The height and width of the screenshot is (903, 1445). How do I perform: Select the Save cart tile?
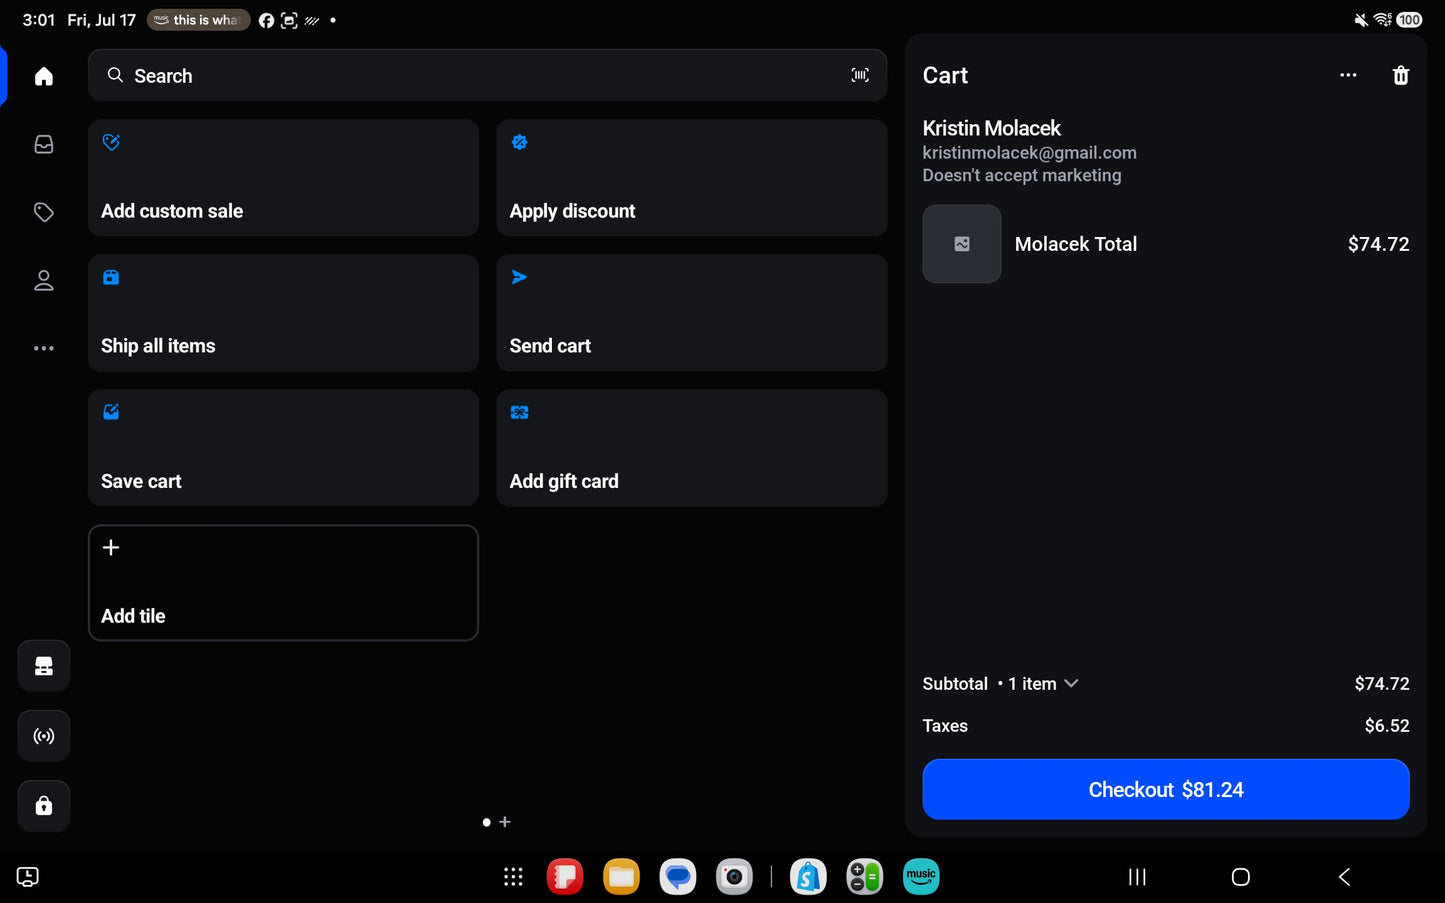pyautogui.click(x=283, y=448)
